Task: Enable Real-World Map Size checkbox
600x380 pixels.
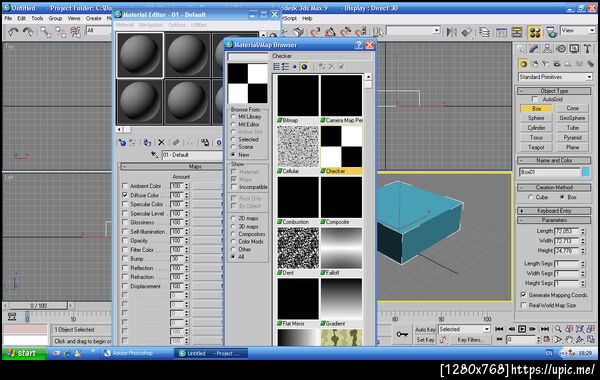Action: click(x=523, y=305)
